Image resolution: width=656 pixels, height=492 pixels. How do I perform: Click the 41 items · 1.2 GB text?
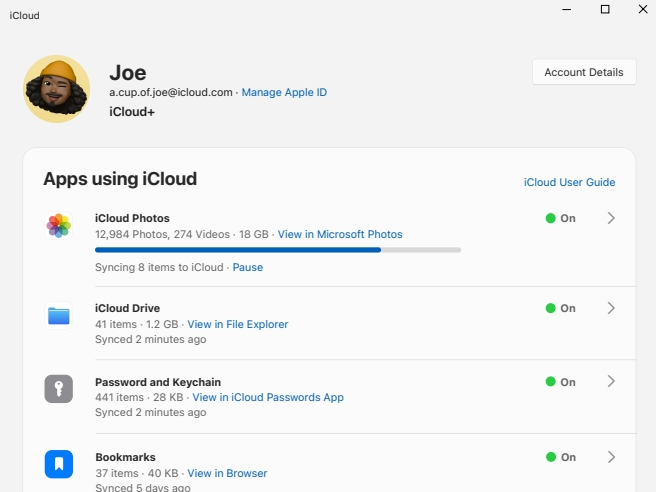pyautogui.click(x=137, y=324)
